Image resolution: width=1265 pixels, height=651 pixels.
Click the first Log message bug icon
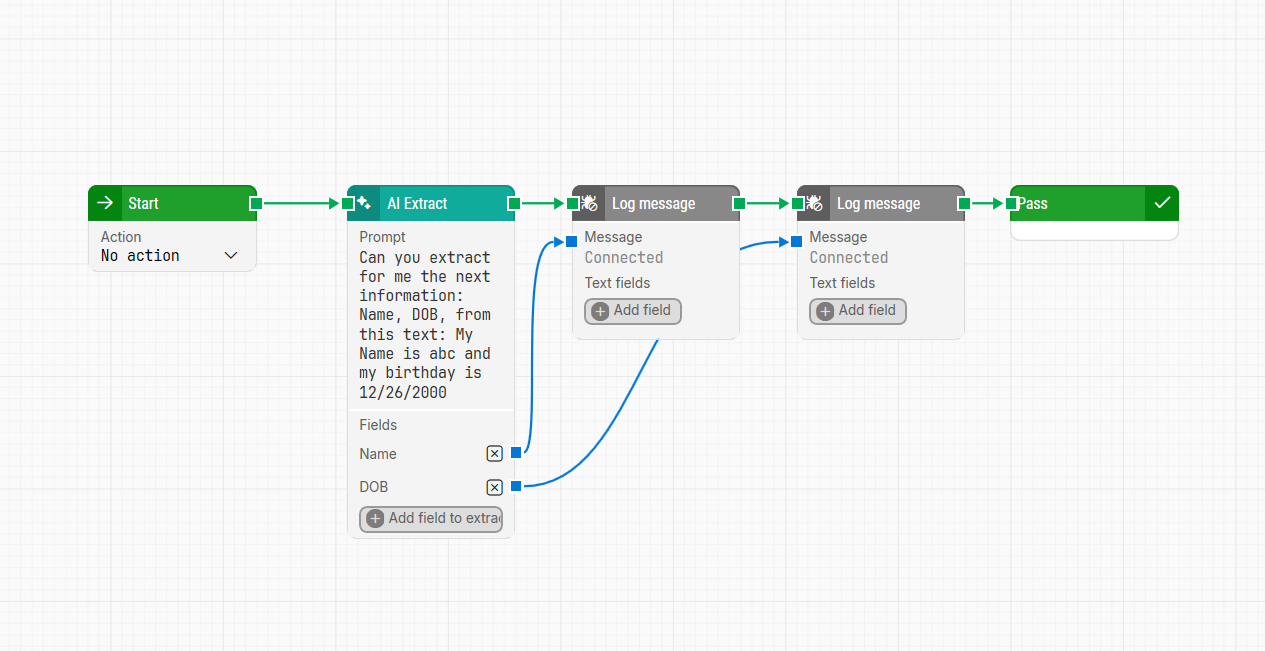[589, 203]
